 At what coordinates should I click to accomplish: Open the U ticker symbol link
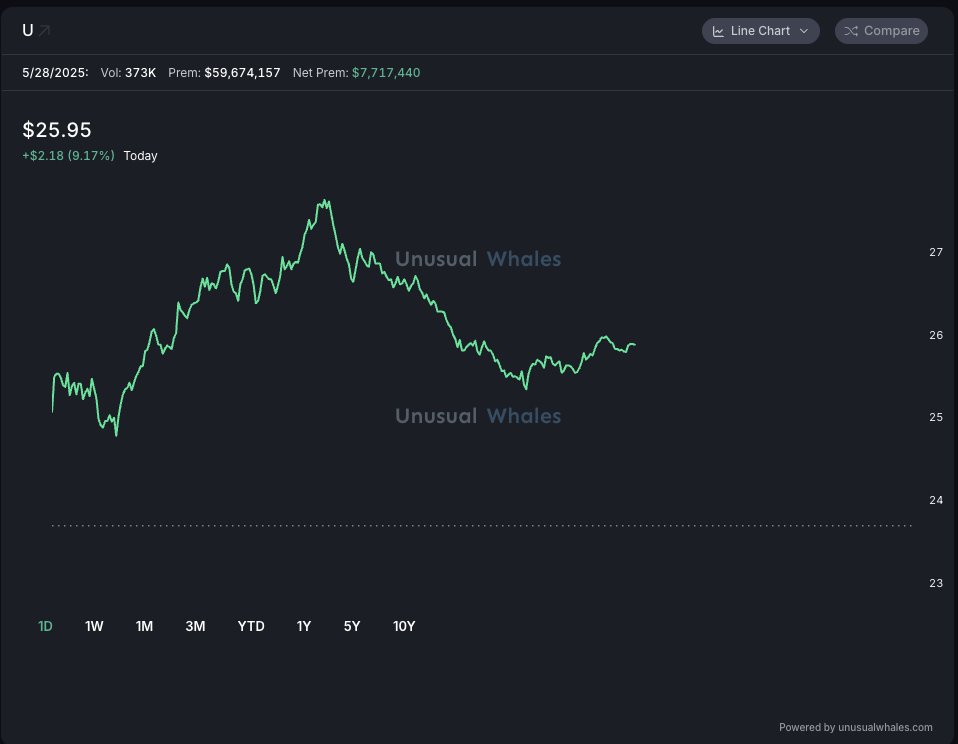click(x=27, y=31)
